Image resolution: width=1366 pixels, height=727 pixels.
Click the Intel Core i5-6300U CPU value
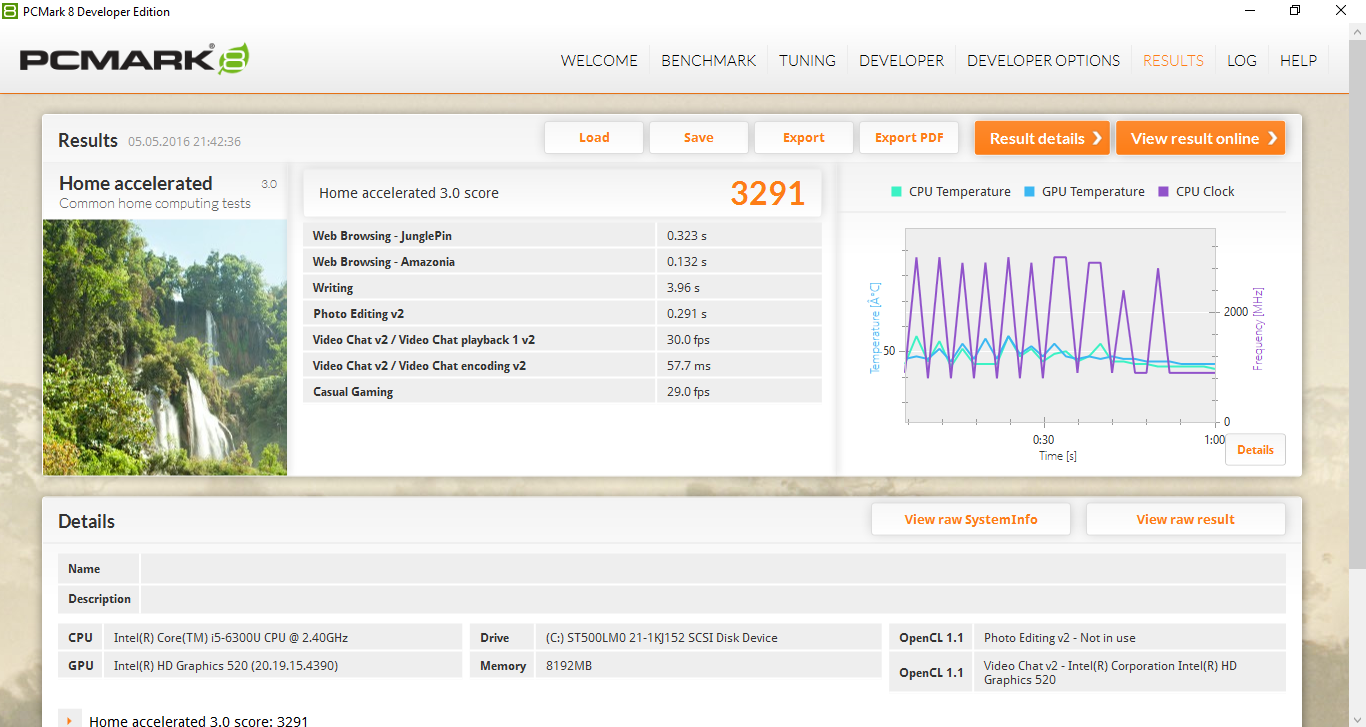pyautogui.click(x=231, y=637)
